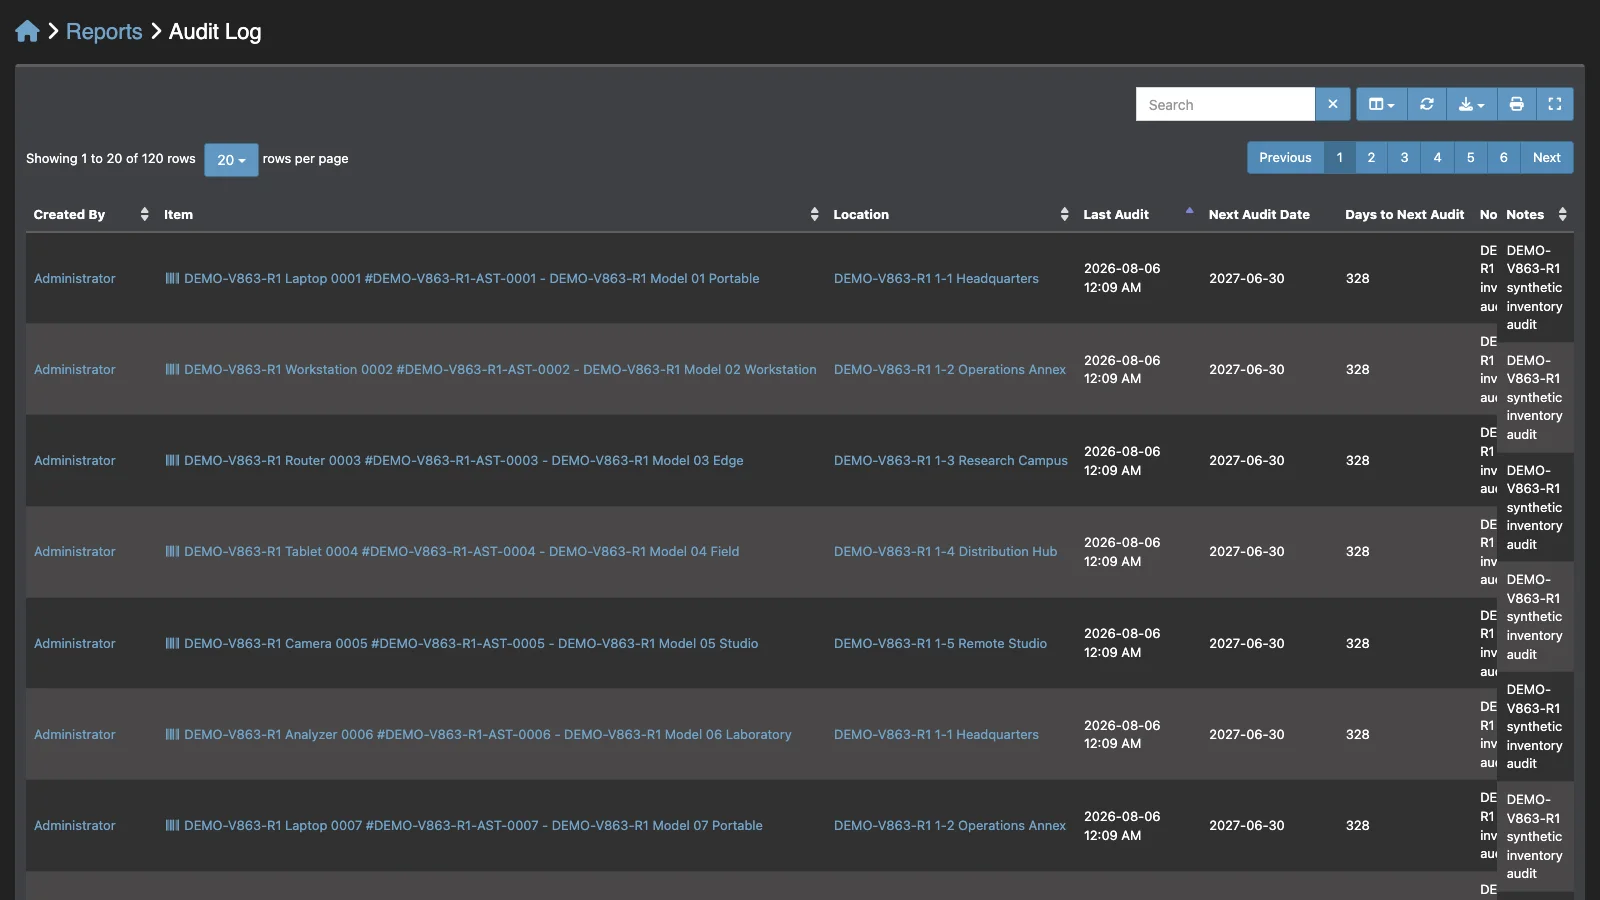Click the Next Audit Date header
This screenshot has width=1600, height=900.
pyautogui.click(x=1259, y=214)
